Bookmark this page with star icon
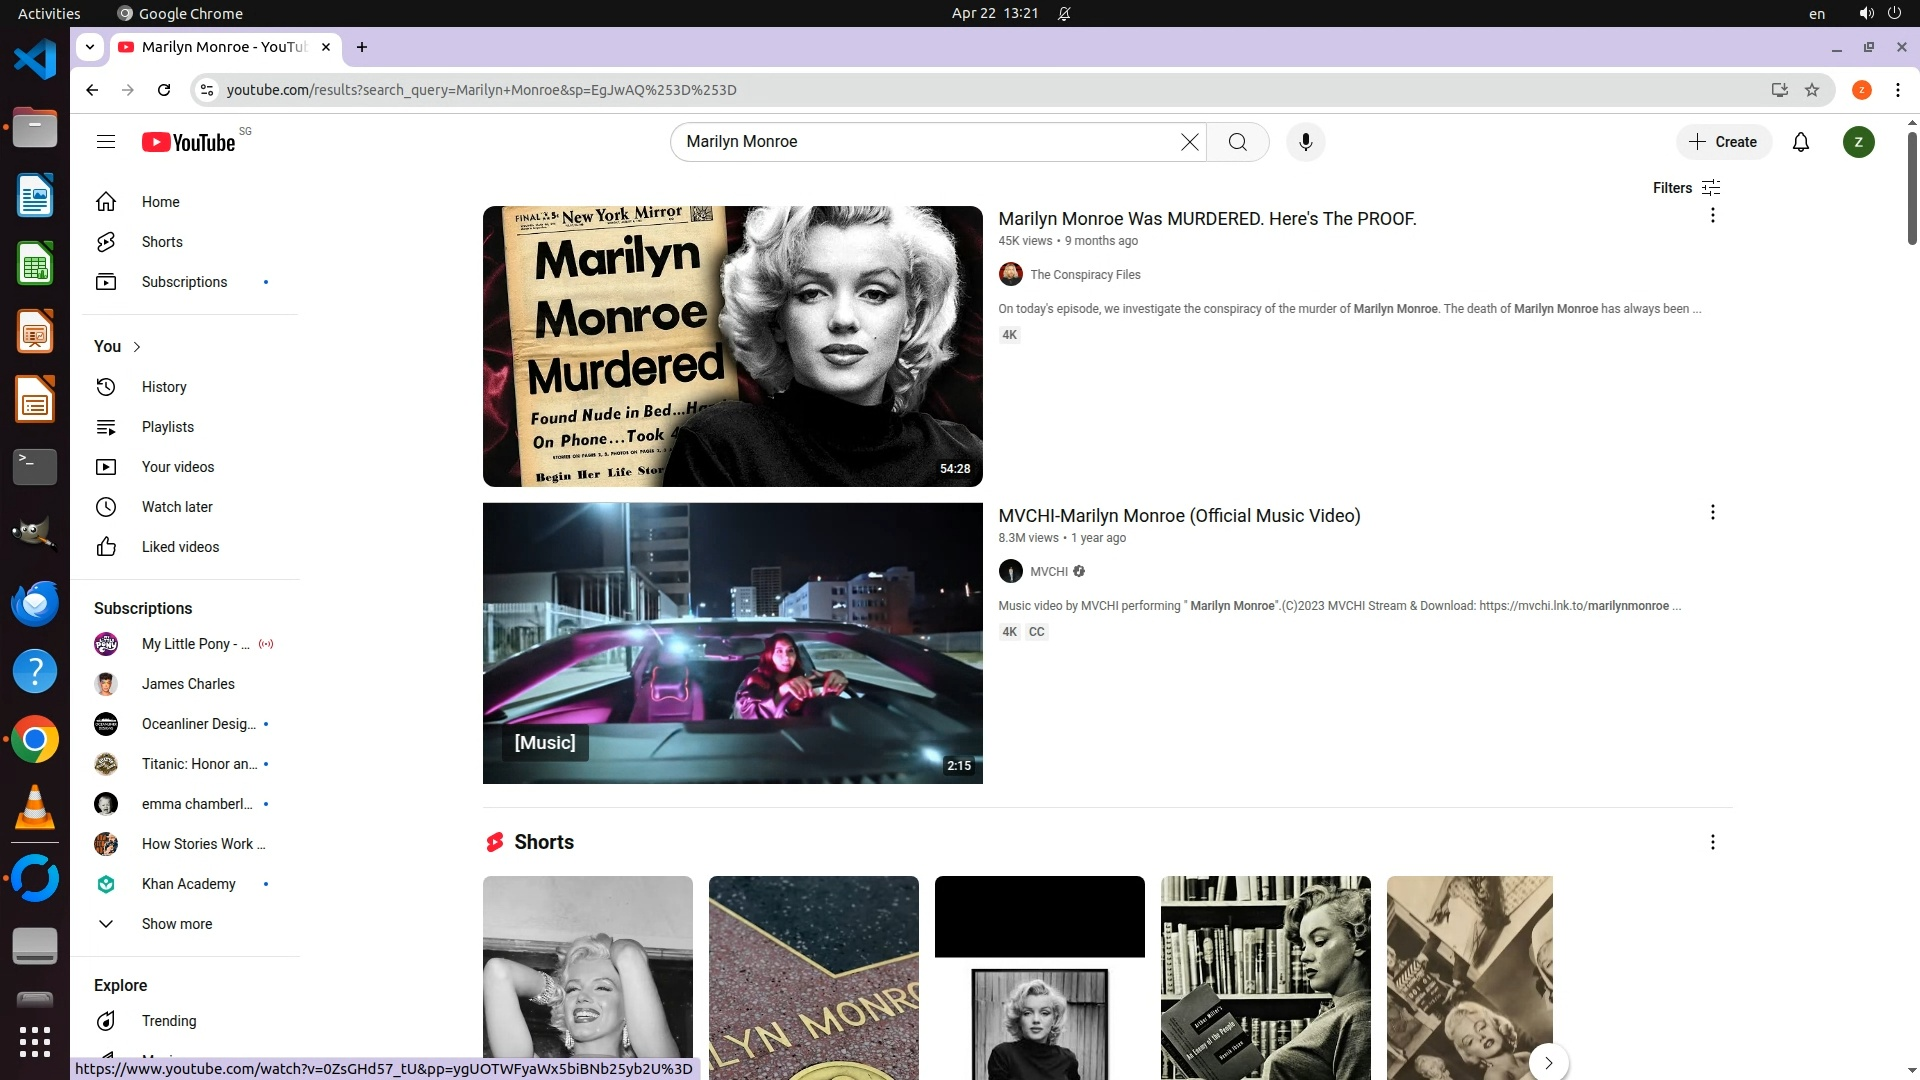This screenshot has width=1920, height=1080. 1811,90
